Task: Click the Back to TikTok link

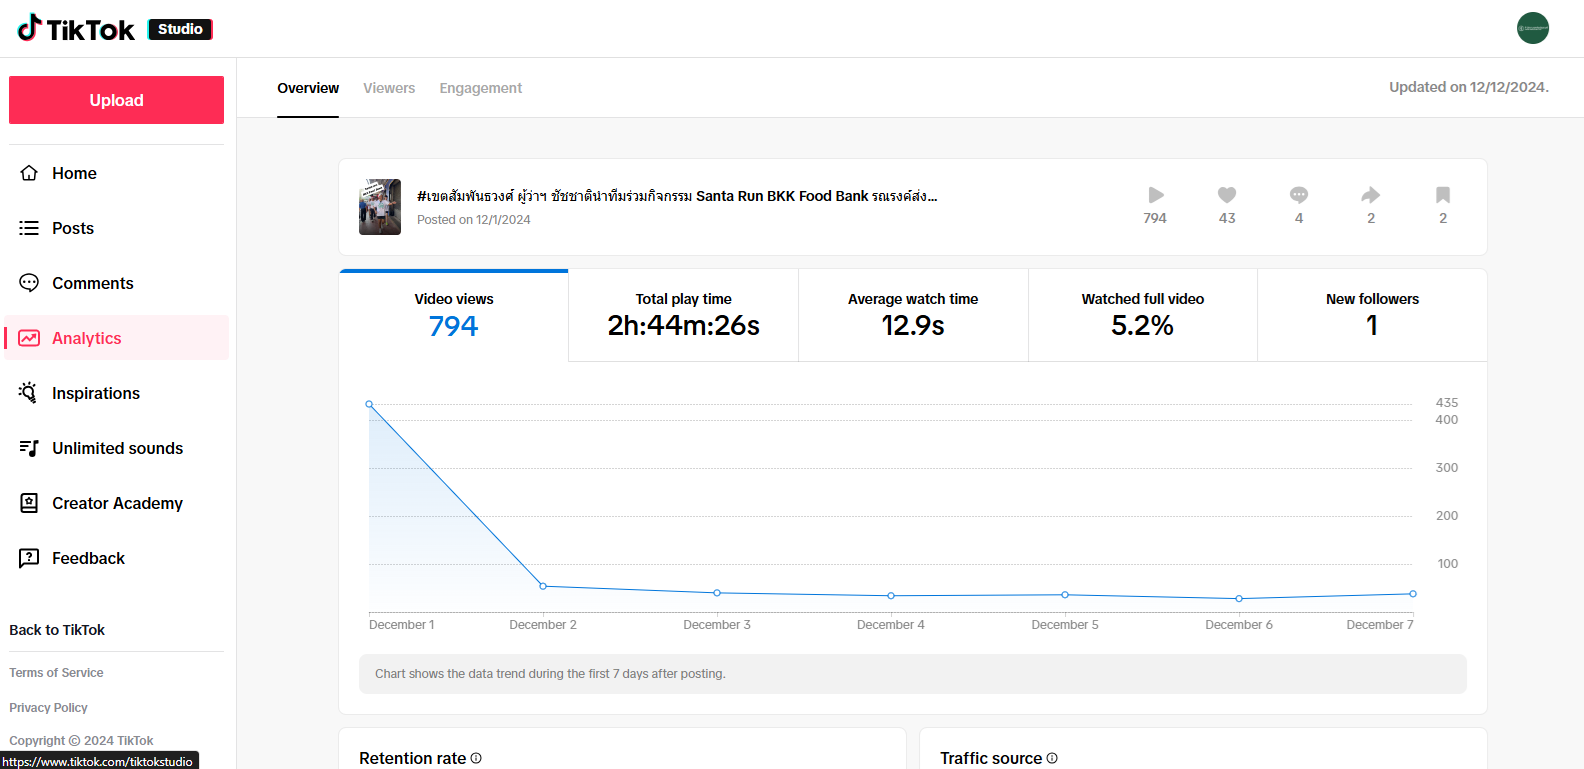Action: (x=57, y=630)
